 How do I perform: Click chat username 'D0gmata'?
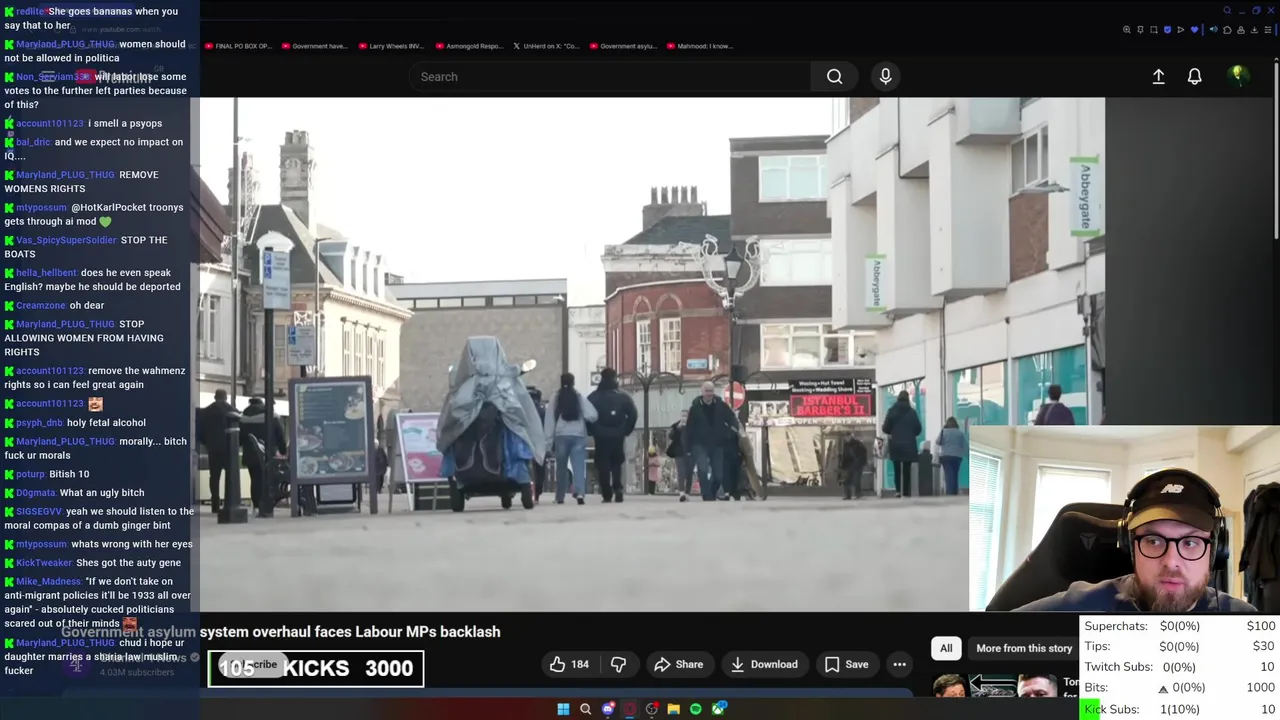pos(36,492)
